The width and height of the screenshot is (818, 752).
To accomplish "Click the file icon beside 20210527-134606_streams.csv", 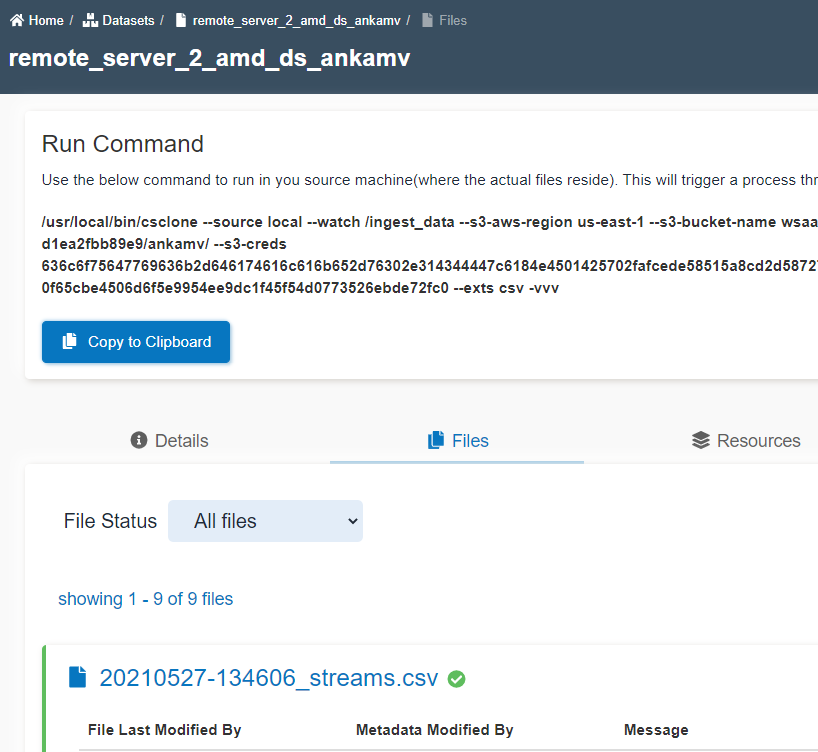I will coord(78,677).
